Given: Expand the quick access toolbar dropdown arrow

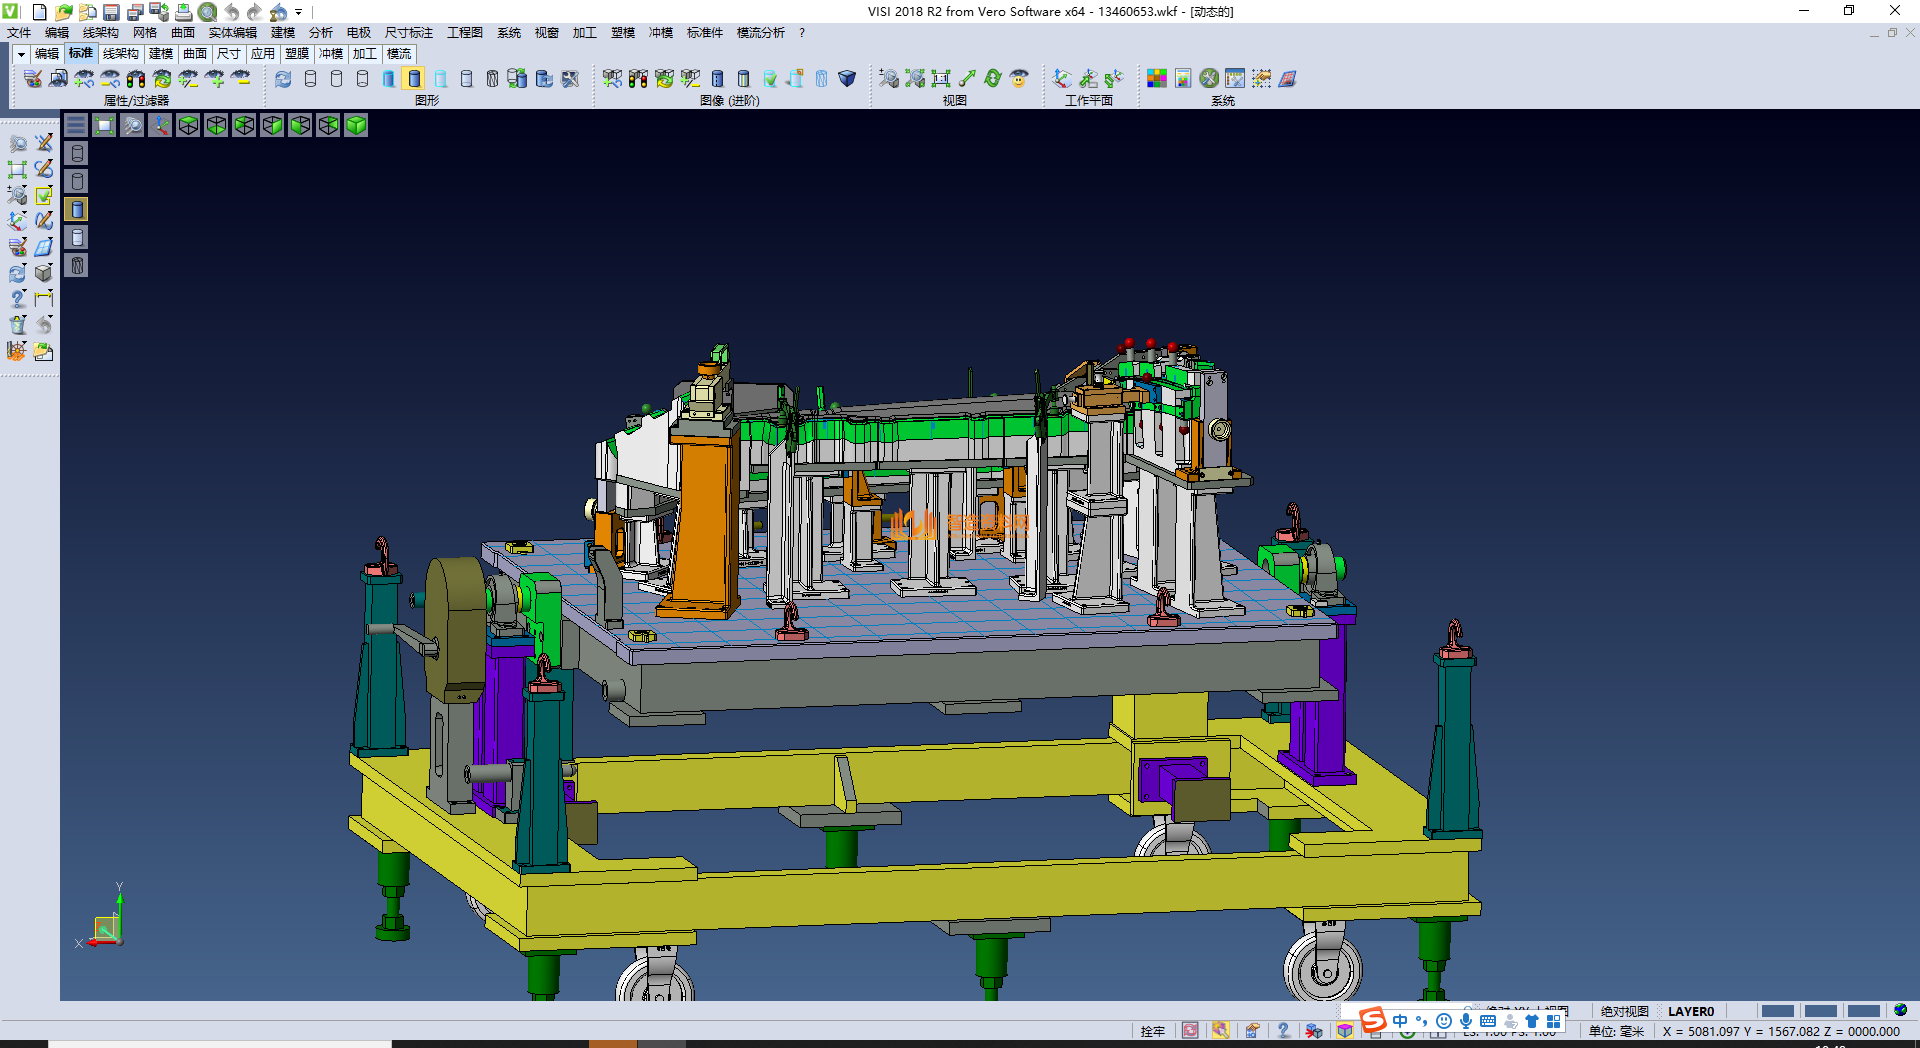Looking at the screenshot, I should click(299, 12).
